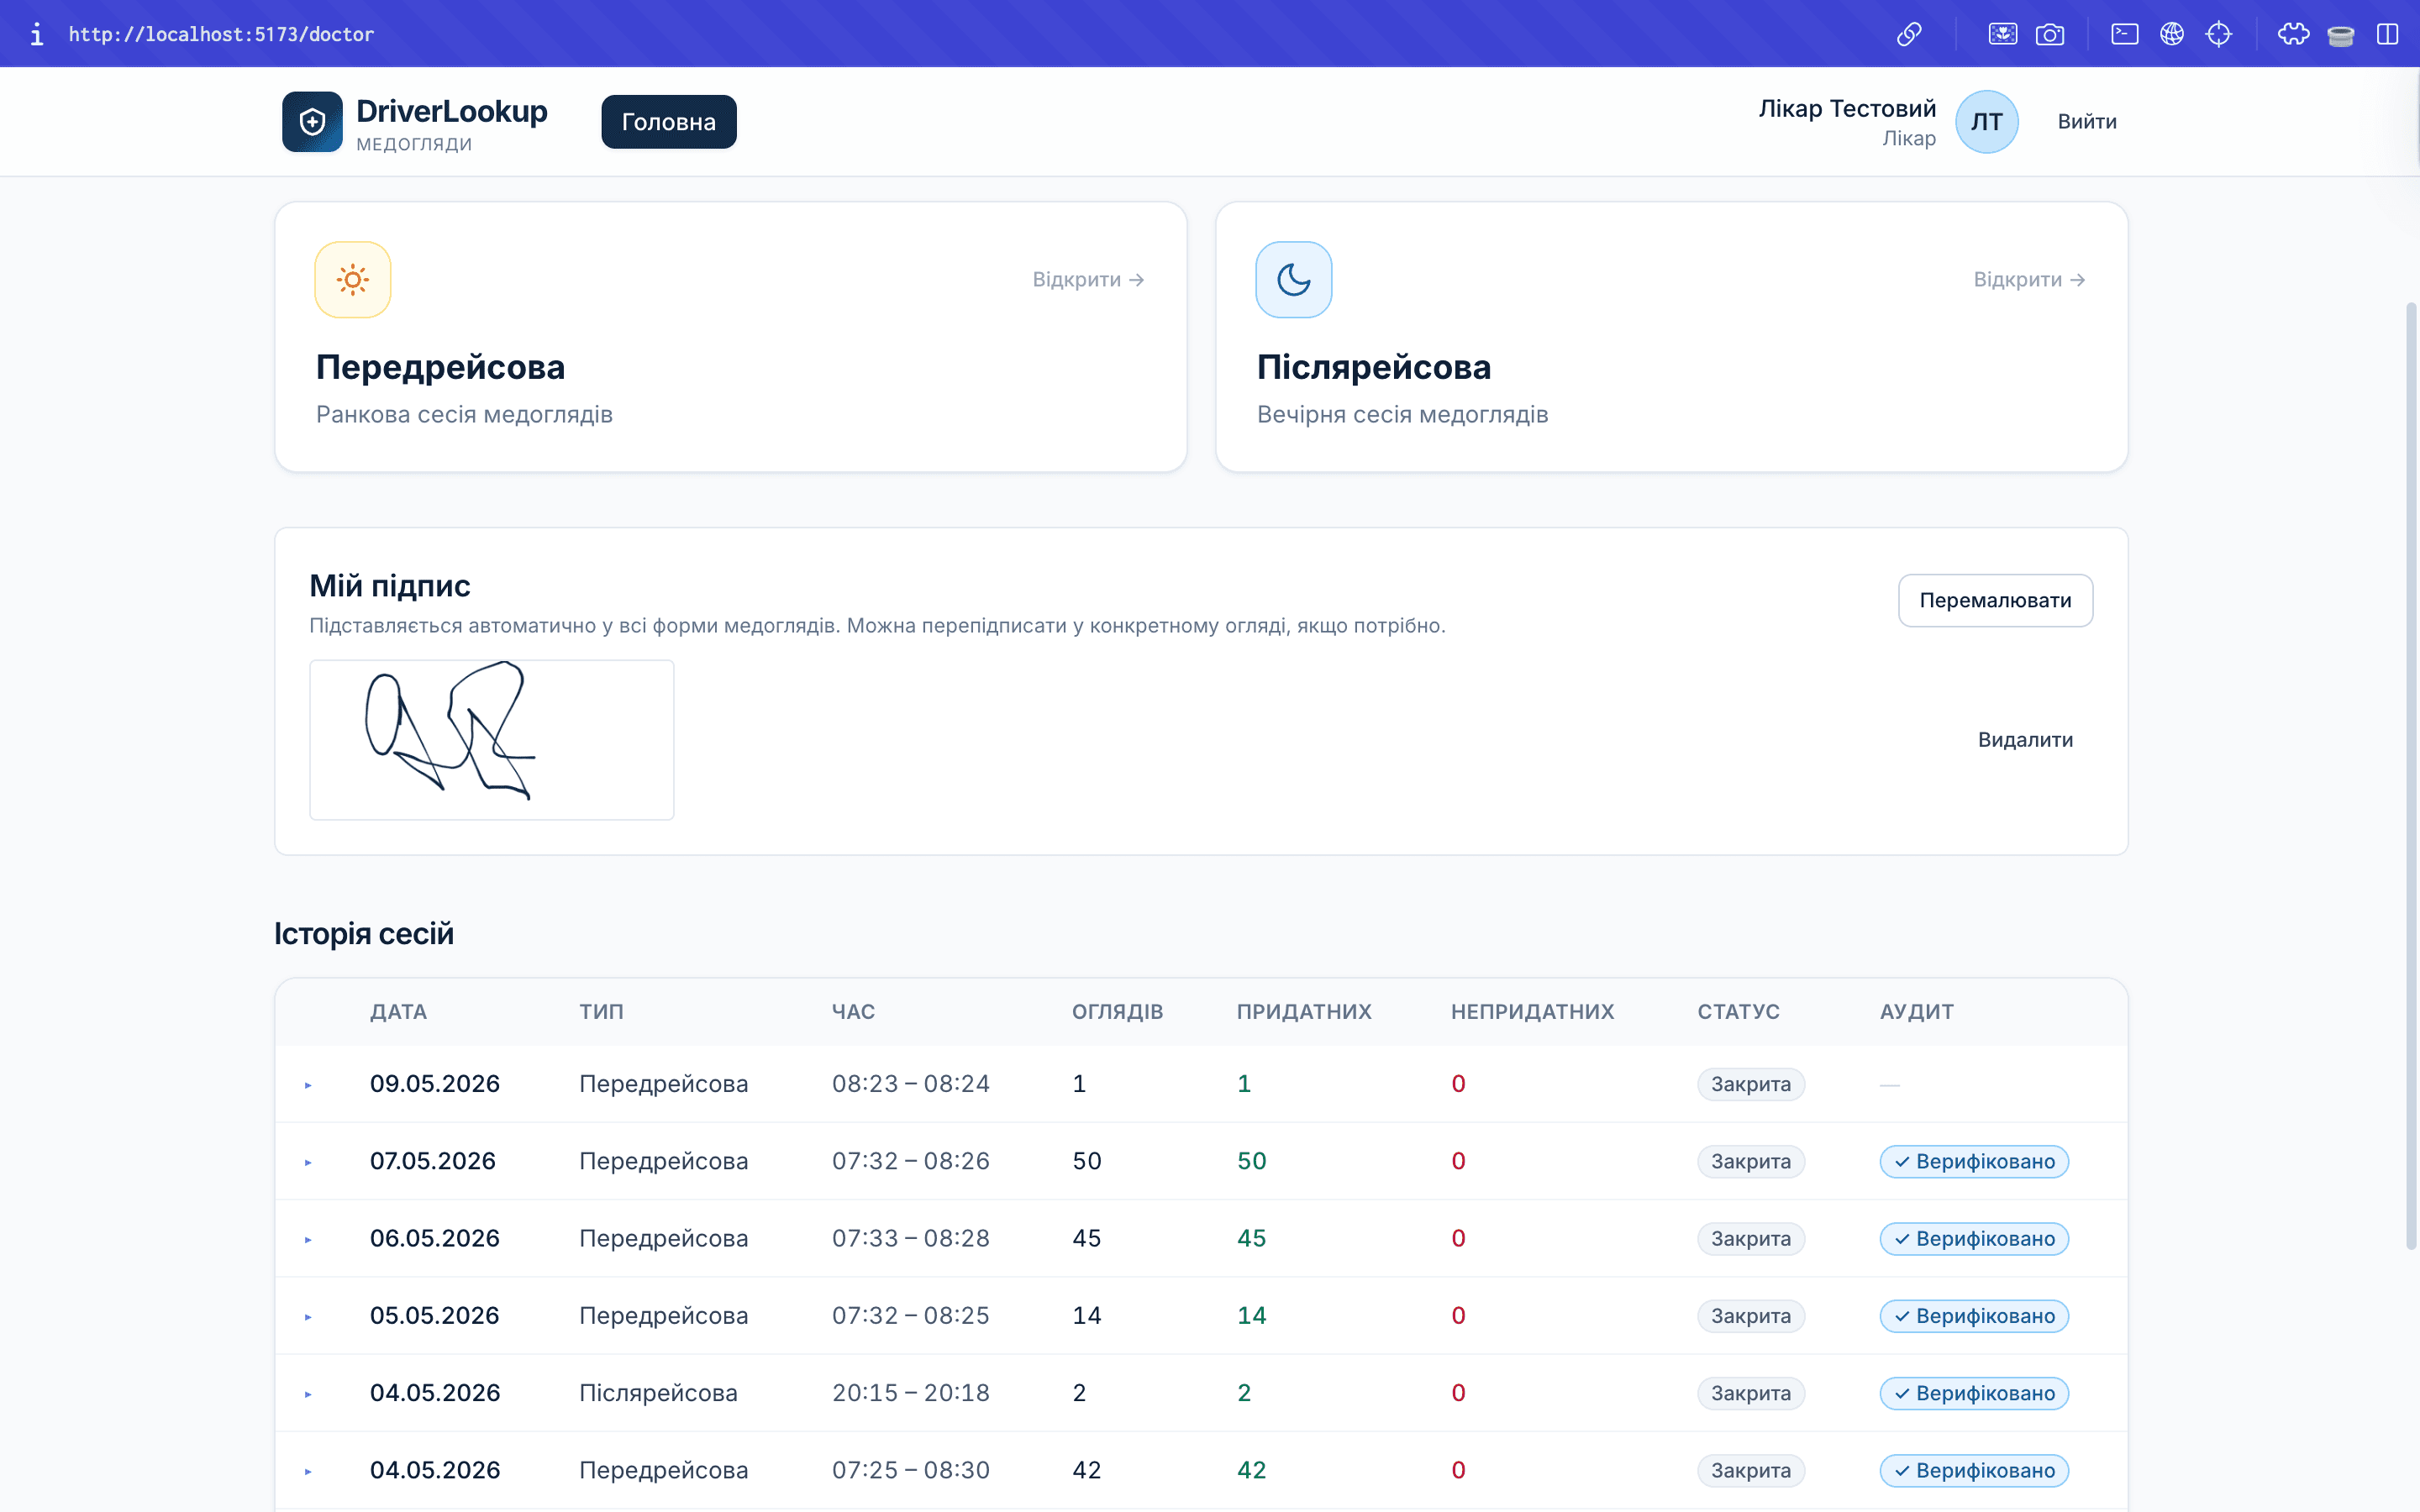This screenshot has width=2420, height=1512.
Task: Click the ЛТ user avatar
Action: [1986, 122]
